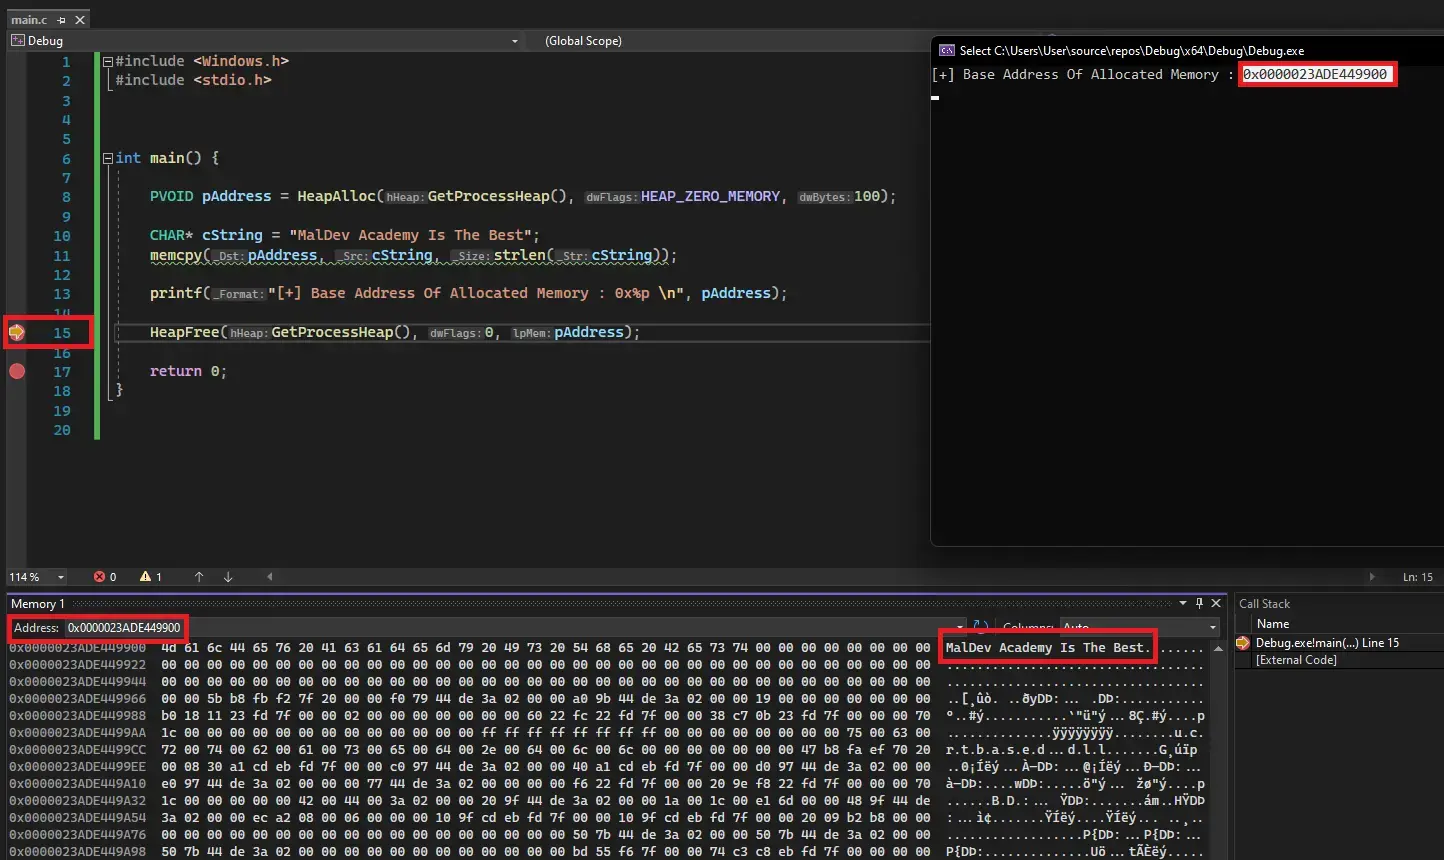Go to next issue with down arrow
This screenshot has width=1444, height=860.
(x=228, y=577)
